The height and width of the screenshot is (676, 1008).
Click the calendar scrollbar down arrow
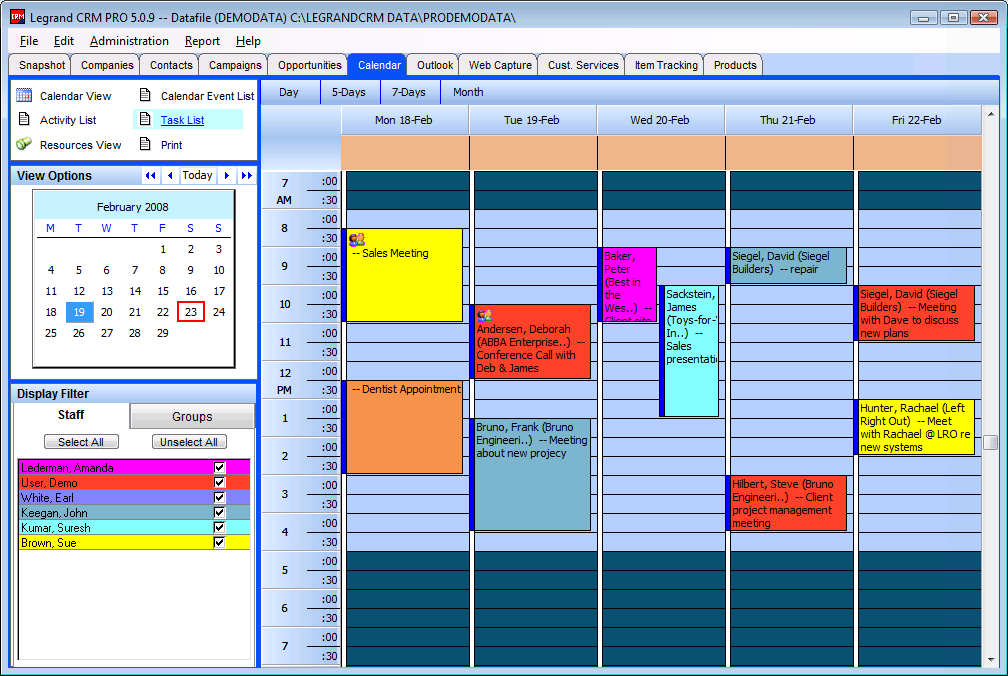click(990, 659)
